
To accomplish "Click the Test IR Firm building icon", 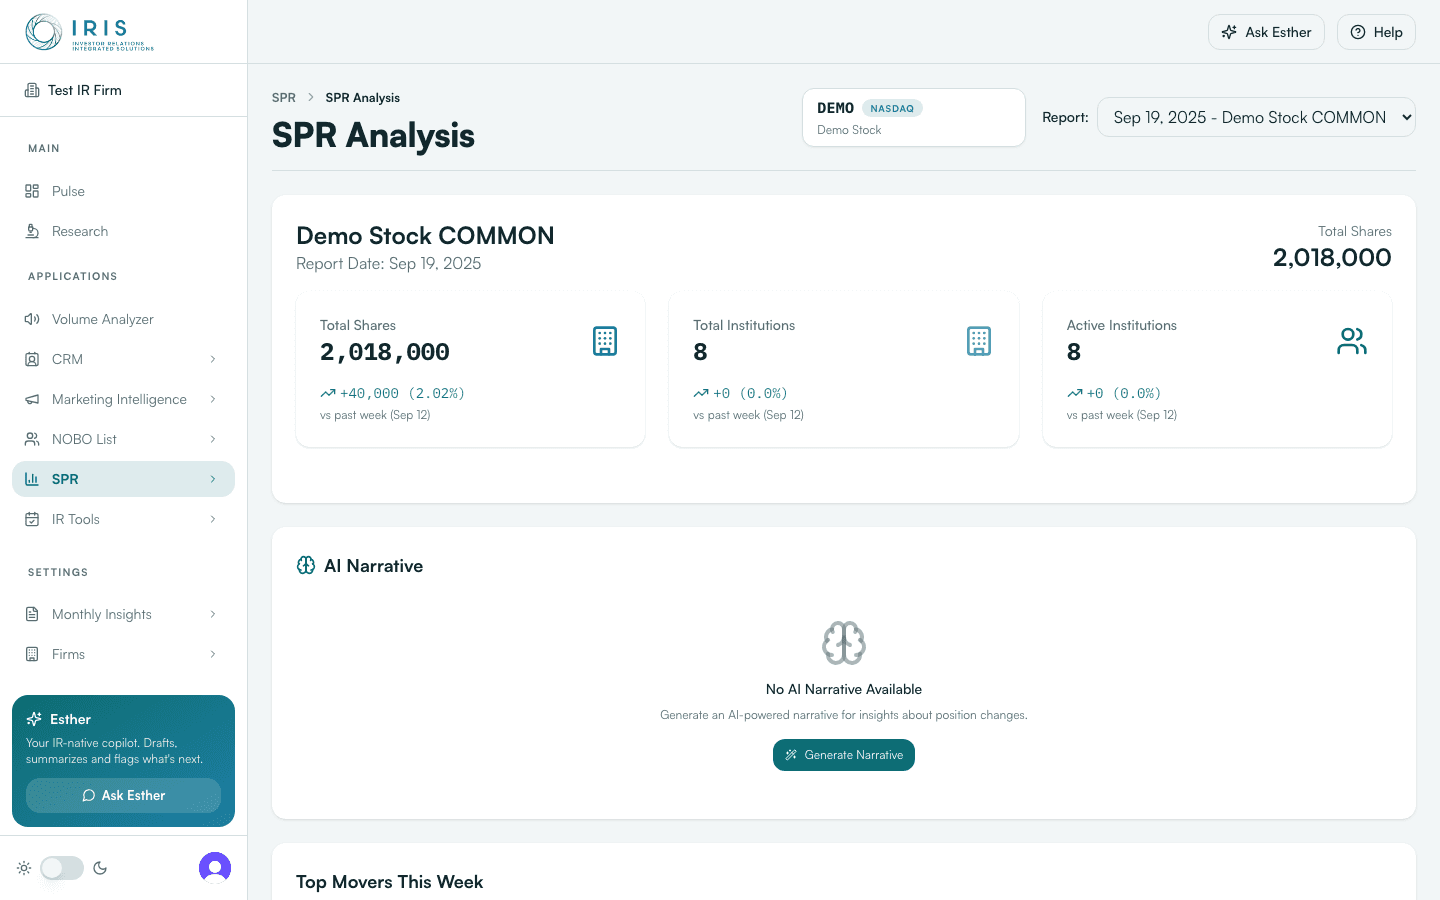I will (32, 90).
